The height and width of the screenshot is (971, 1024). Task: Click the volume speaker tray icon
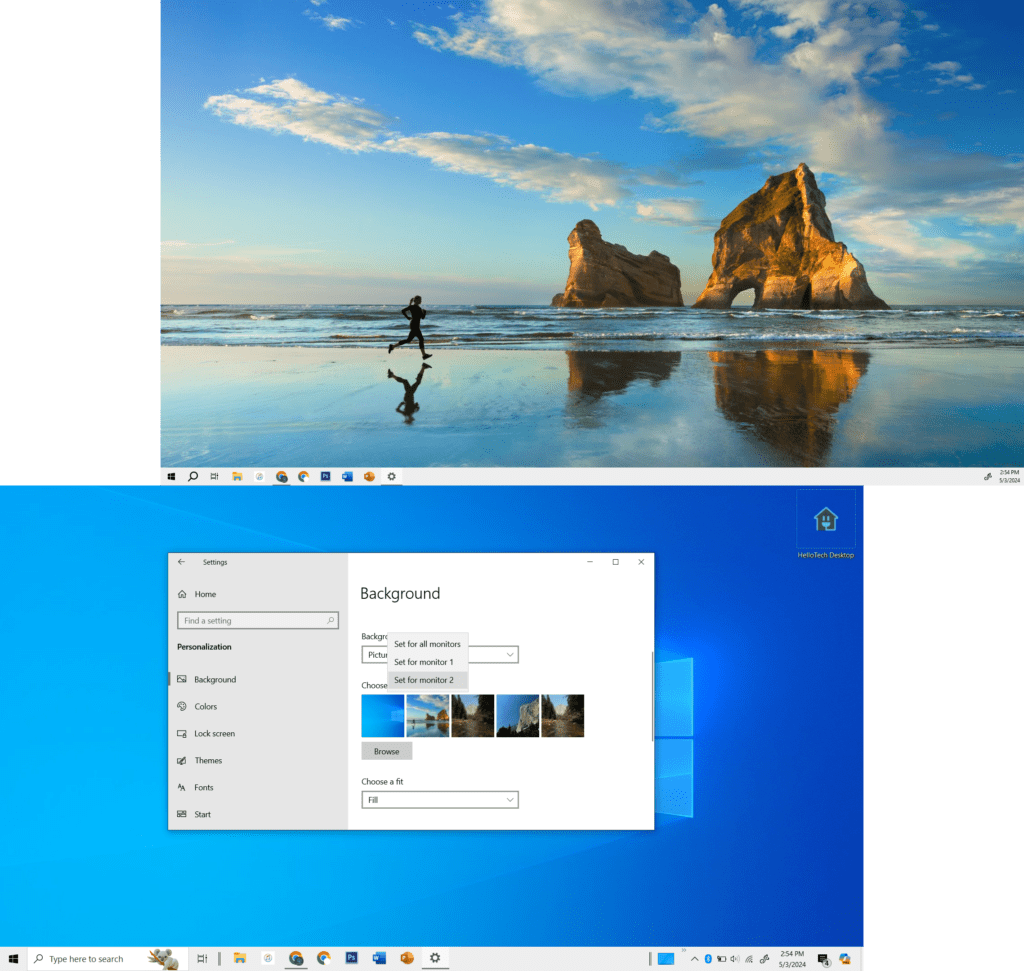click(x=735, y=959)
